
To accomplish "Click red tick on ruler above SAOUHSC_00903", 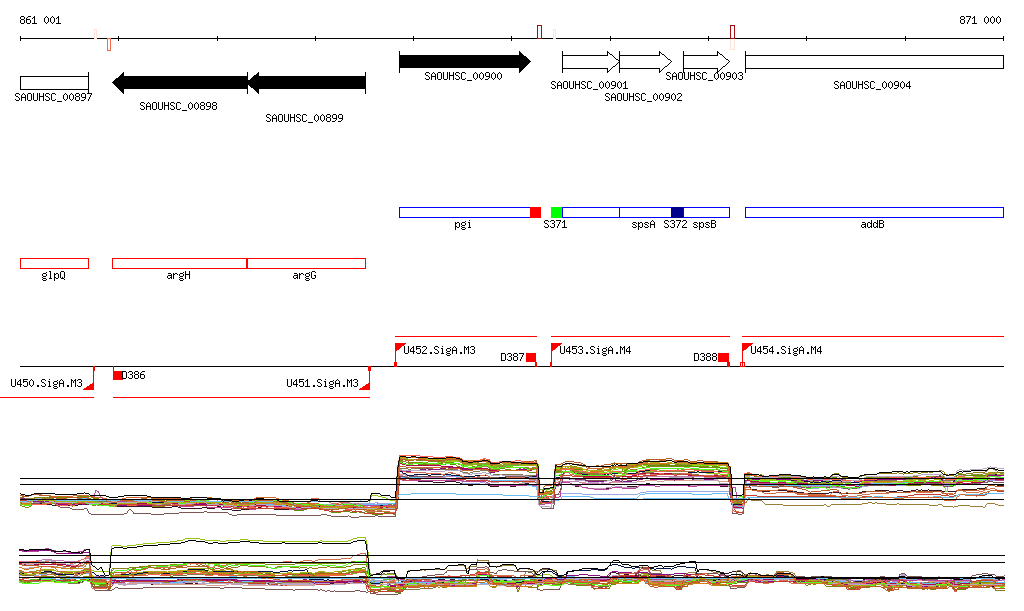I will click(733, 32).
